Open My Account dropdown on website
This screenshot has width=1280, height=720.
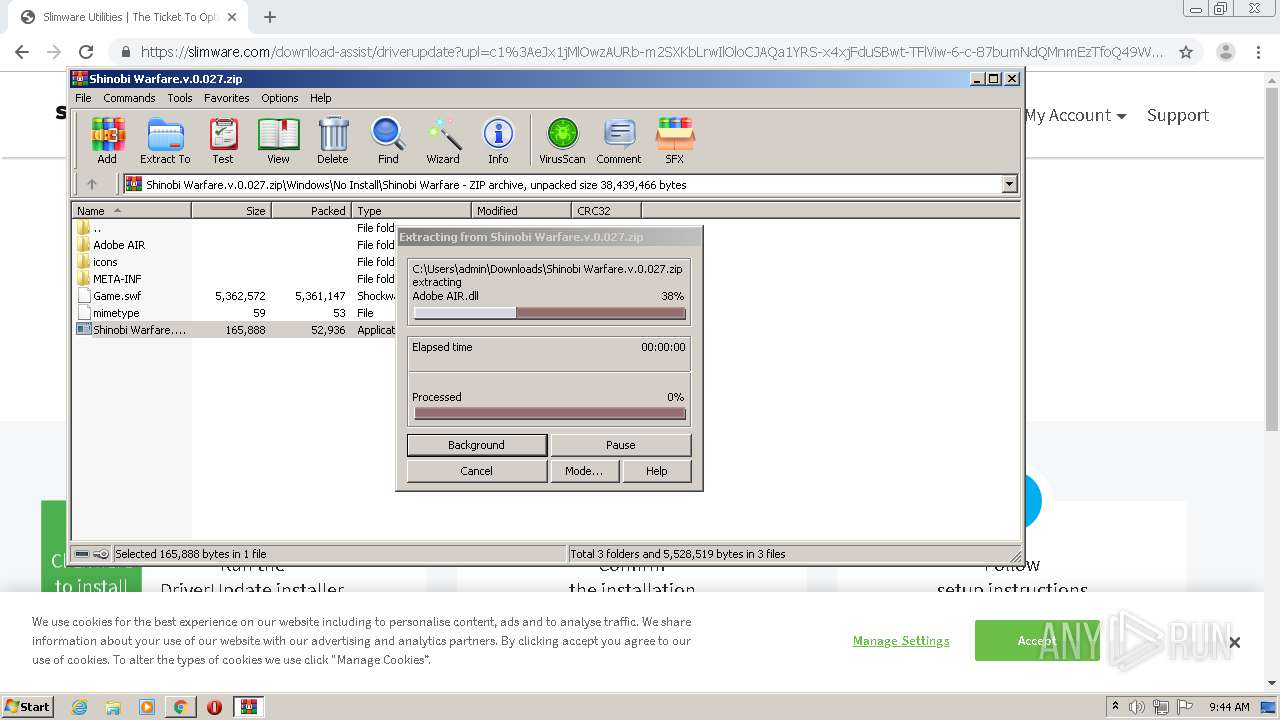pos(1075,115)
